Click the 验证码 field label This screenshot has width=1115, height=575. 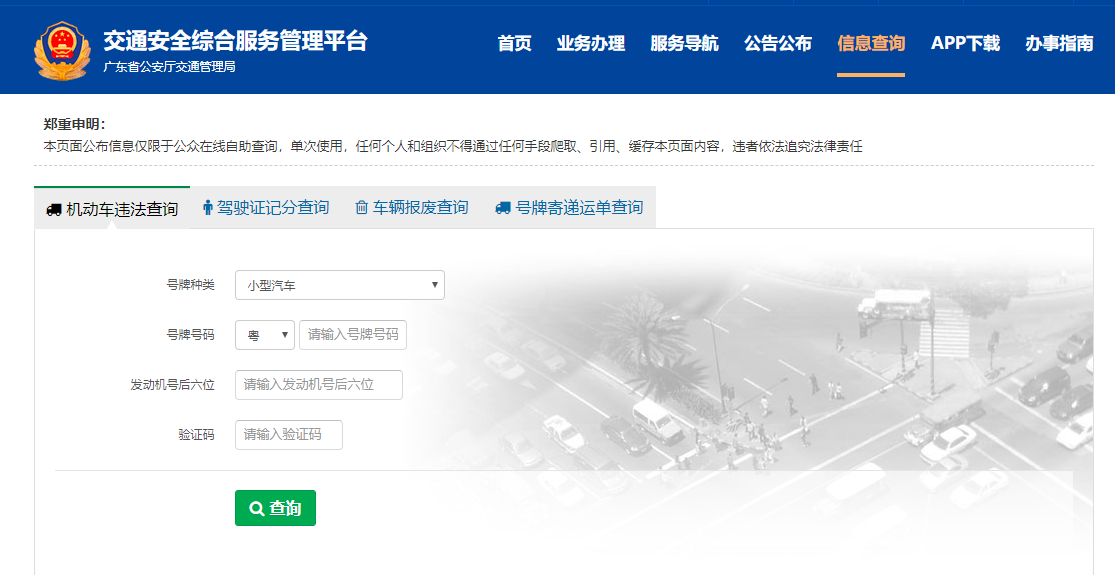pos(196,434)
